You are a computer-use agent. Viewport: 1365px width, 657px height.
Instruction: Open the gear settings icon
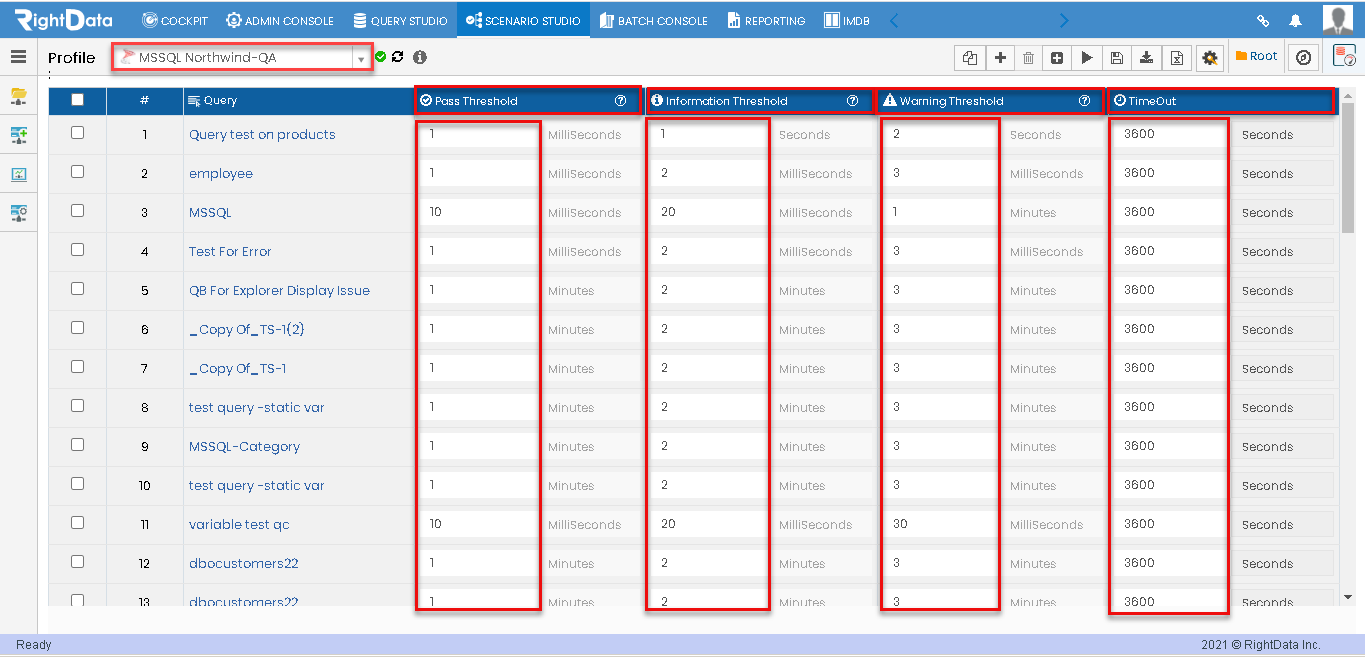point(1210,58)
